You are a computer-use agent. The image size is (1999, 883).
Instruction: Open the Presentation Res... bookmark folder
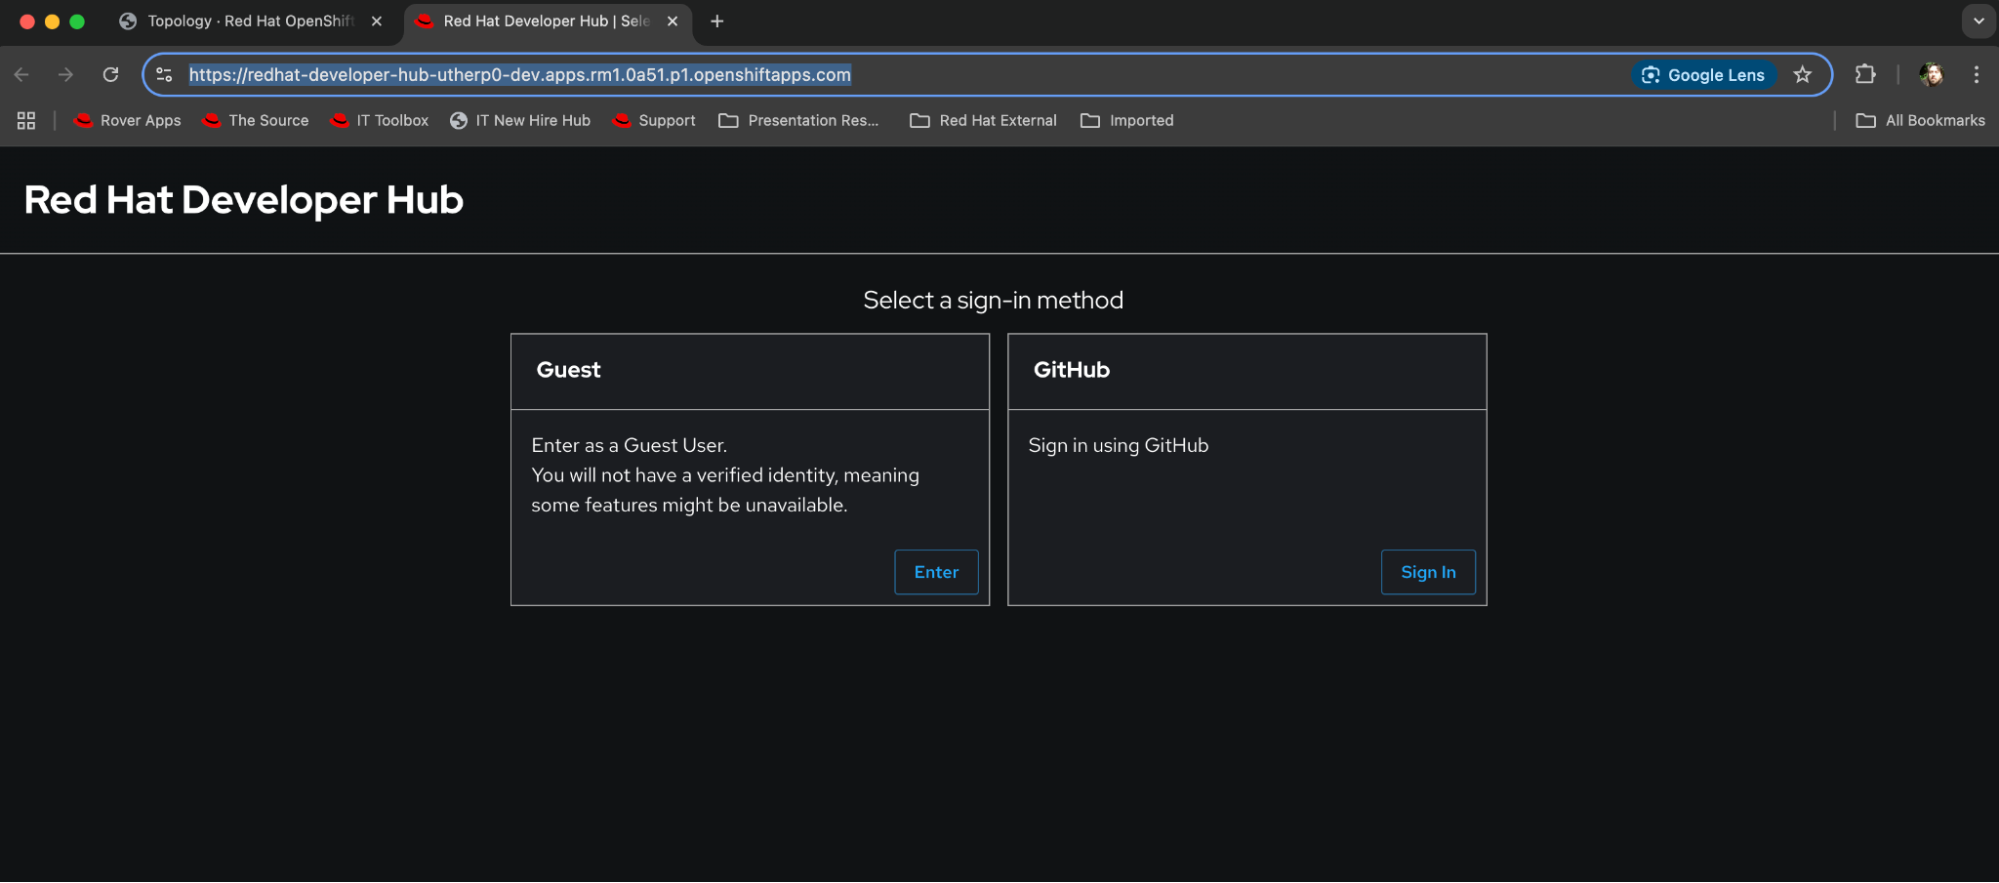pos(799,121)
